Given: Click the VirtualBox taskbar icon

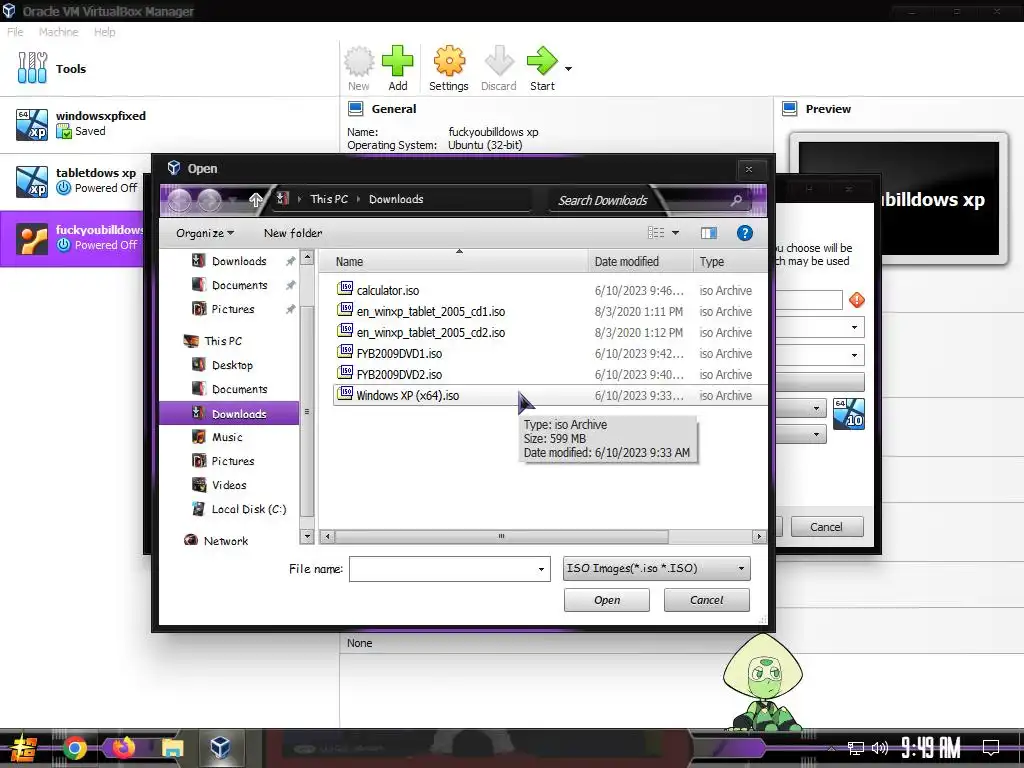Looking at the screenshot, I should pyautogui.click(x=220, y=747).
